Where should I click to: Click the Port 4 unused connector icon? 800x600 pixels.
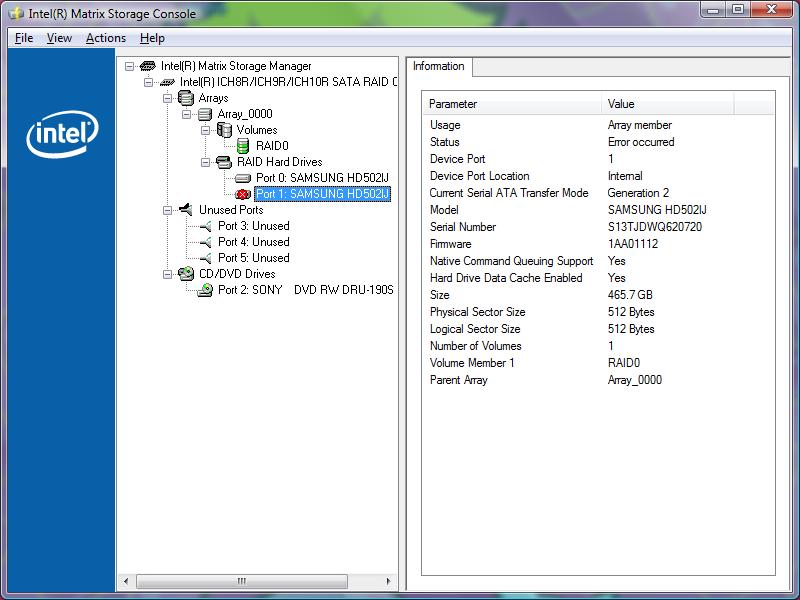(x=205, y=242)
